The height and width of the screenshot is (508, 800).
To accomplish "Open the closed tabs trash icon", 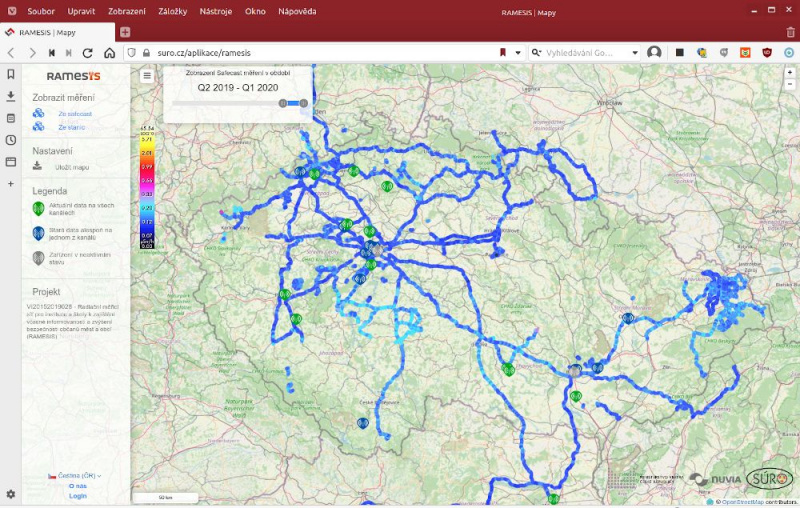I will tap(790, 32).
